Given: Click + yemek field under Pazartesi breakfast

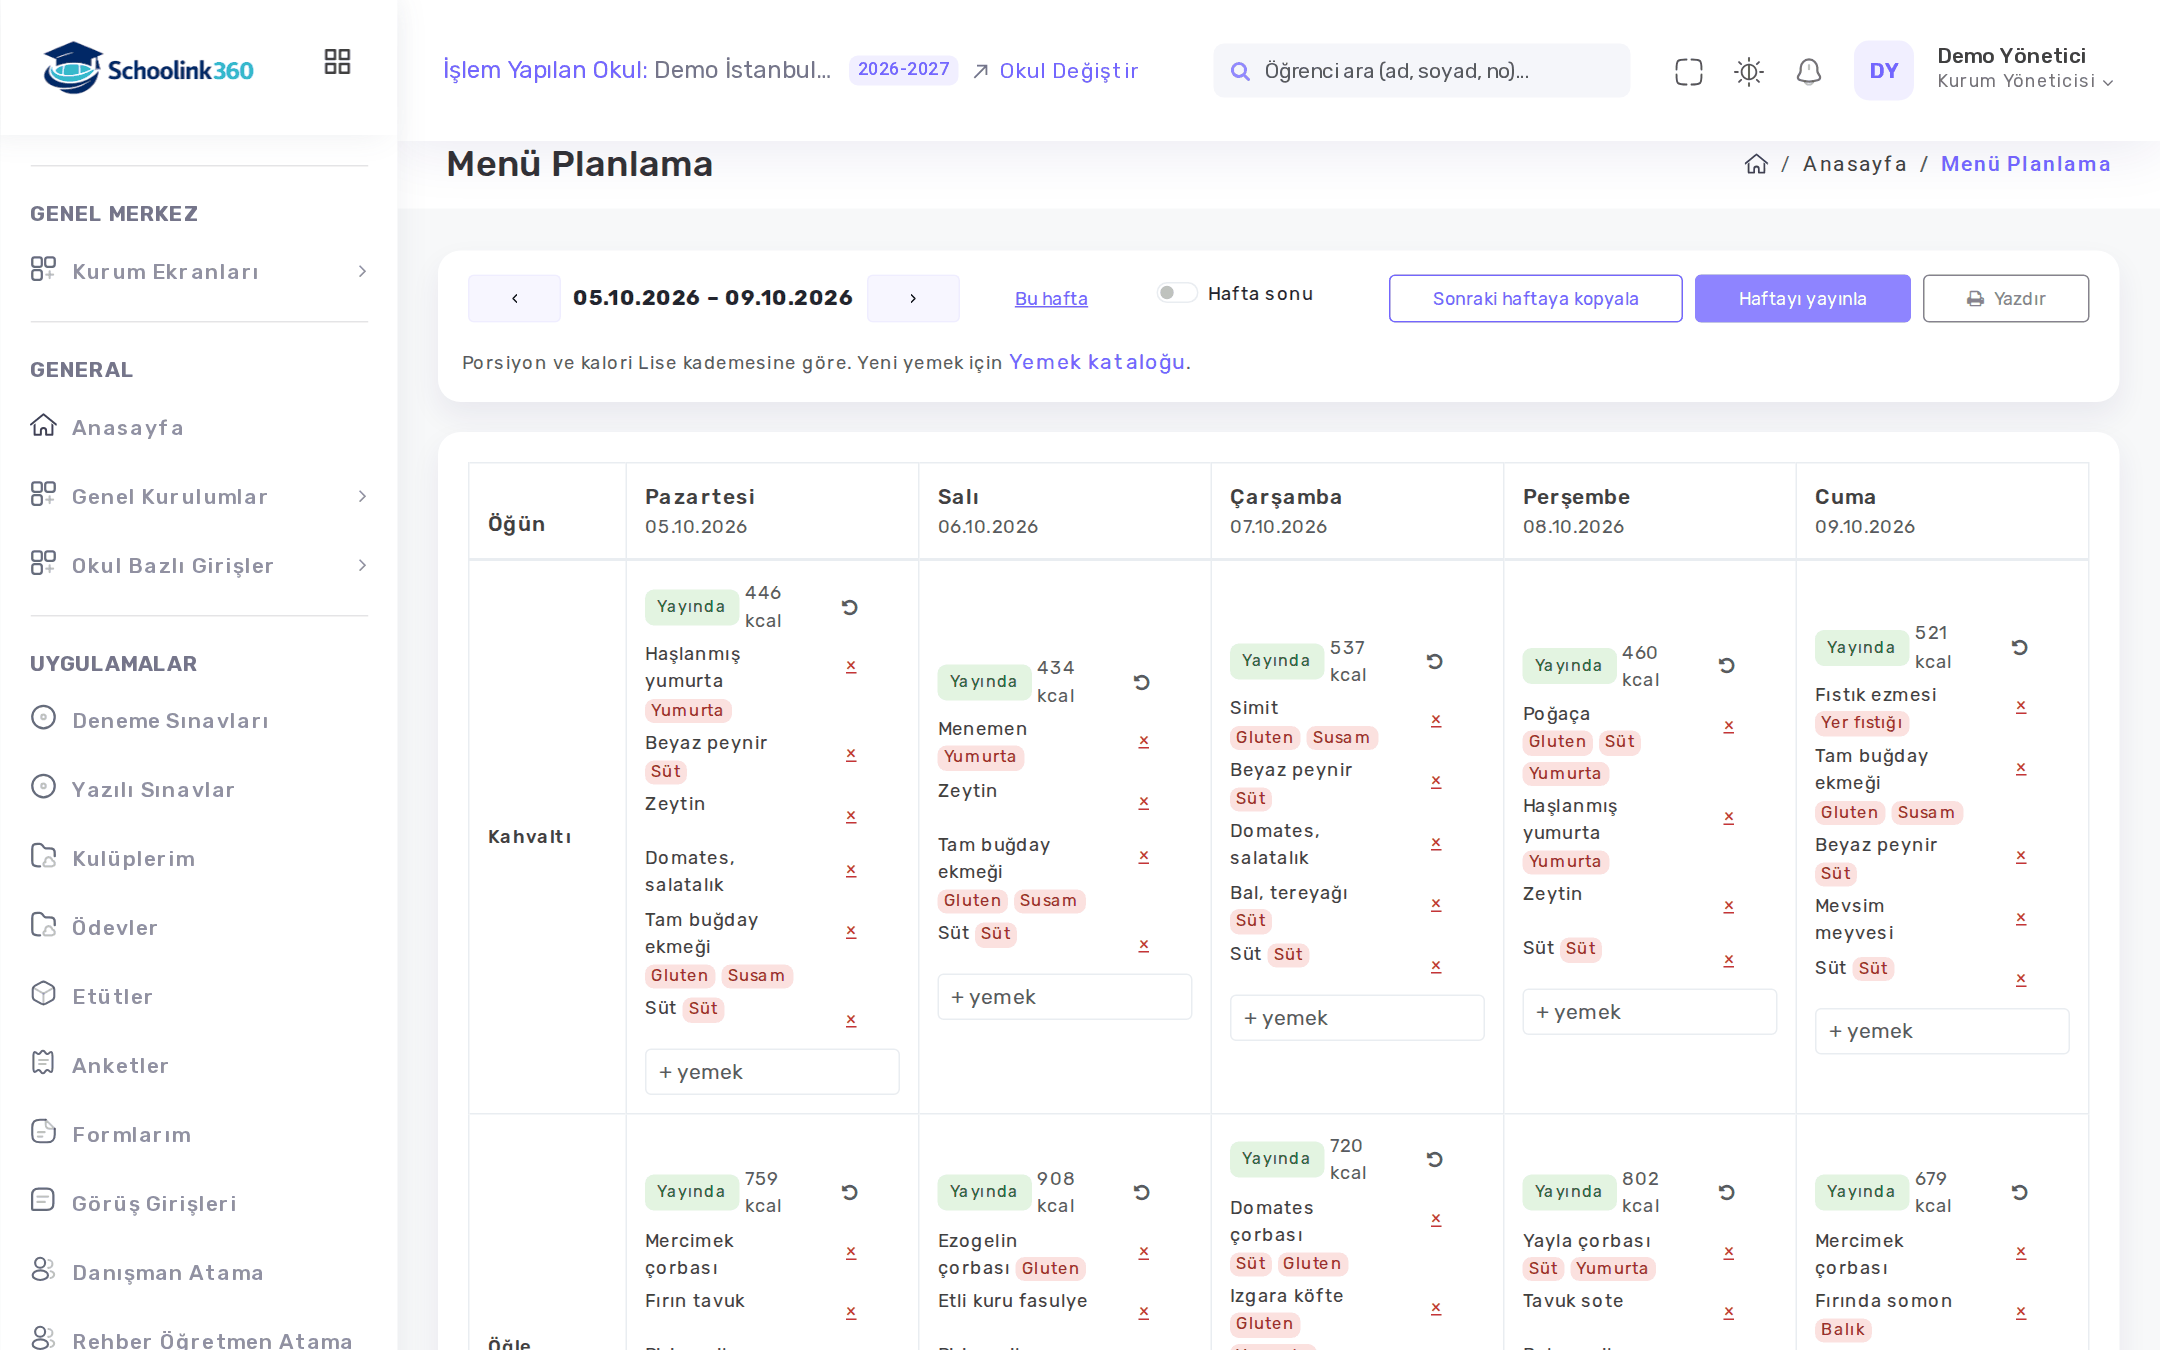Looking at the screenshot, I should tap(772, 1072).
